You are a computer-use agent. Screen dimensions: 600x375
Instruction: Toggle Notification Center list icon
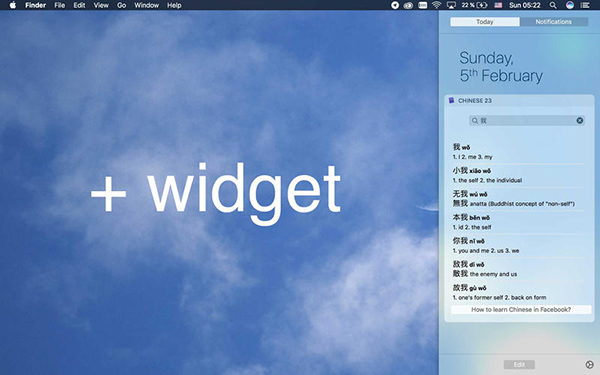585,5
